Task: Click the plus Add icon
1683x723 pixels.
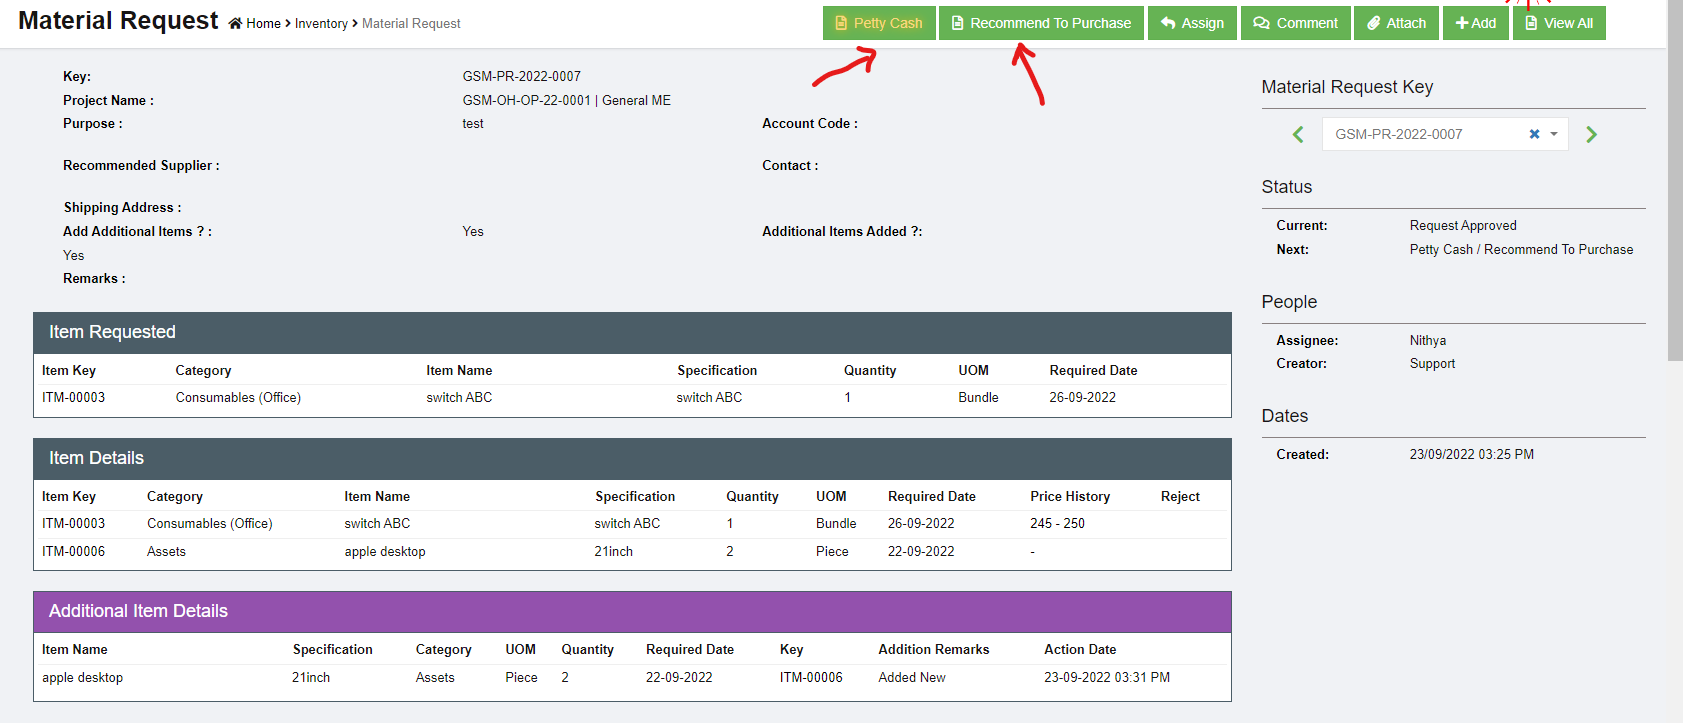Action: tap(1462, 23)
